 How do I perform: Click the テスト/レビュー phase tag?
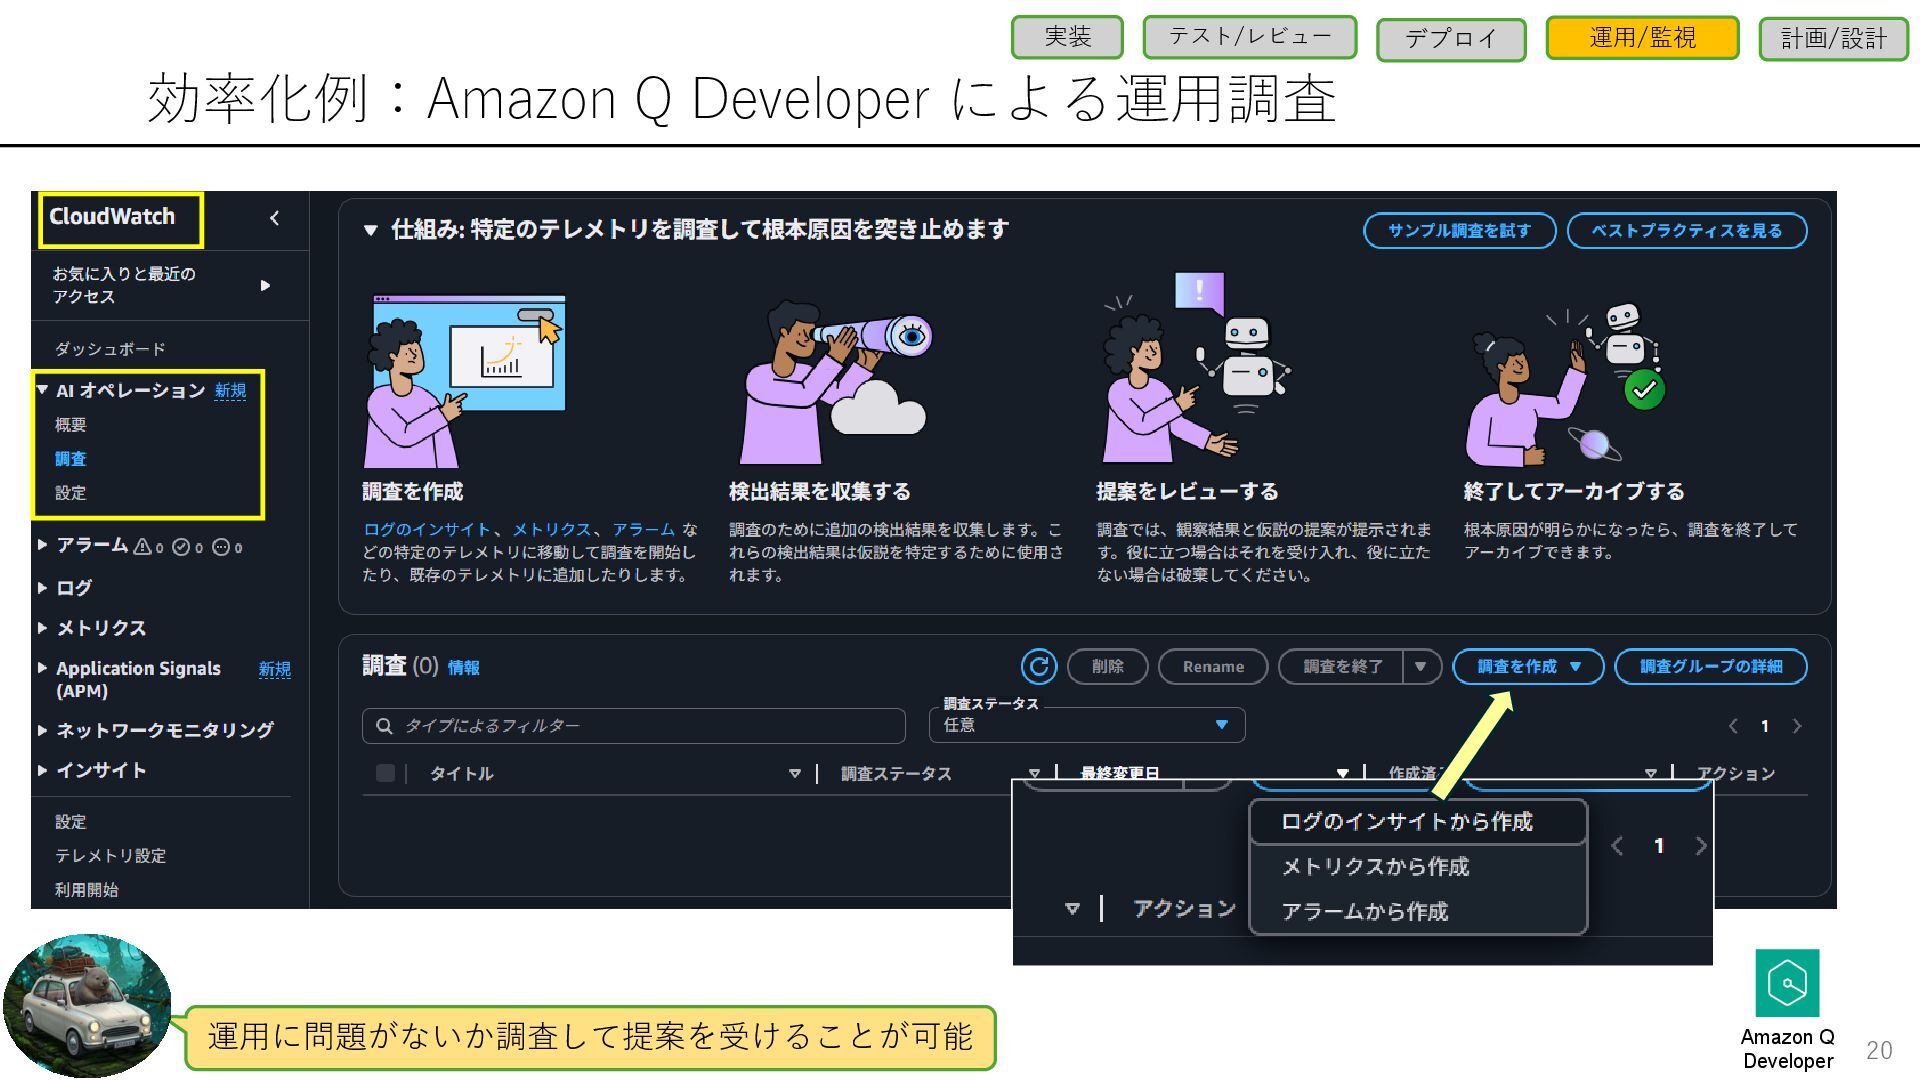pos(1250,37)
